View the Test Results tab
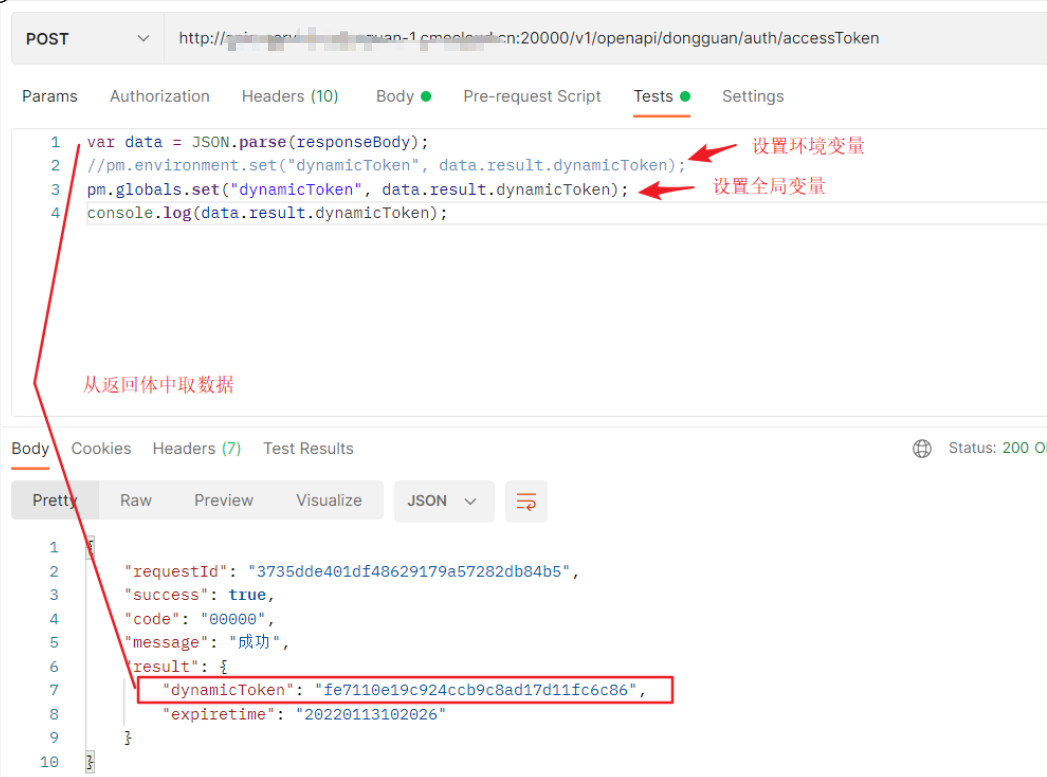This screenshot has width=1047, height=777. click(308, 449)
